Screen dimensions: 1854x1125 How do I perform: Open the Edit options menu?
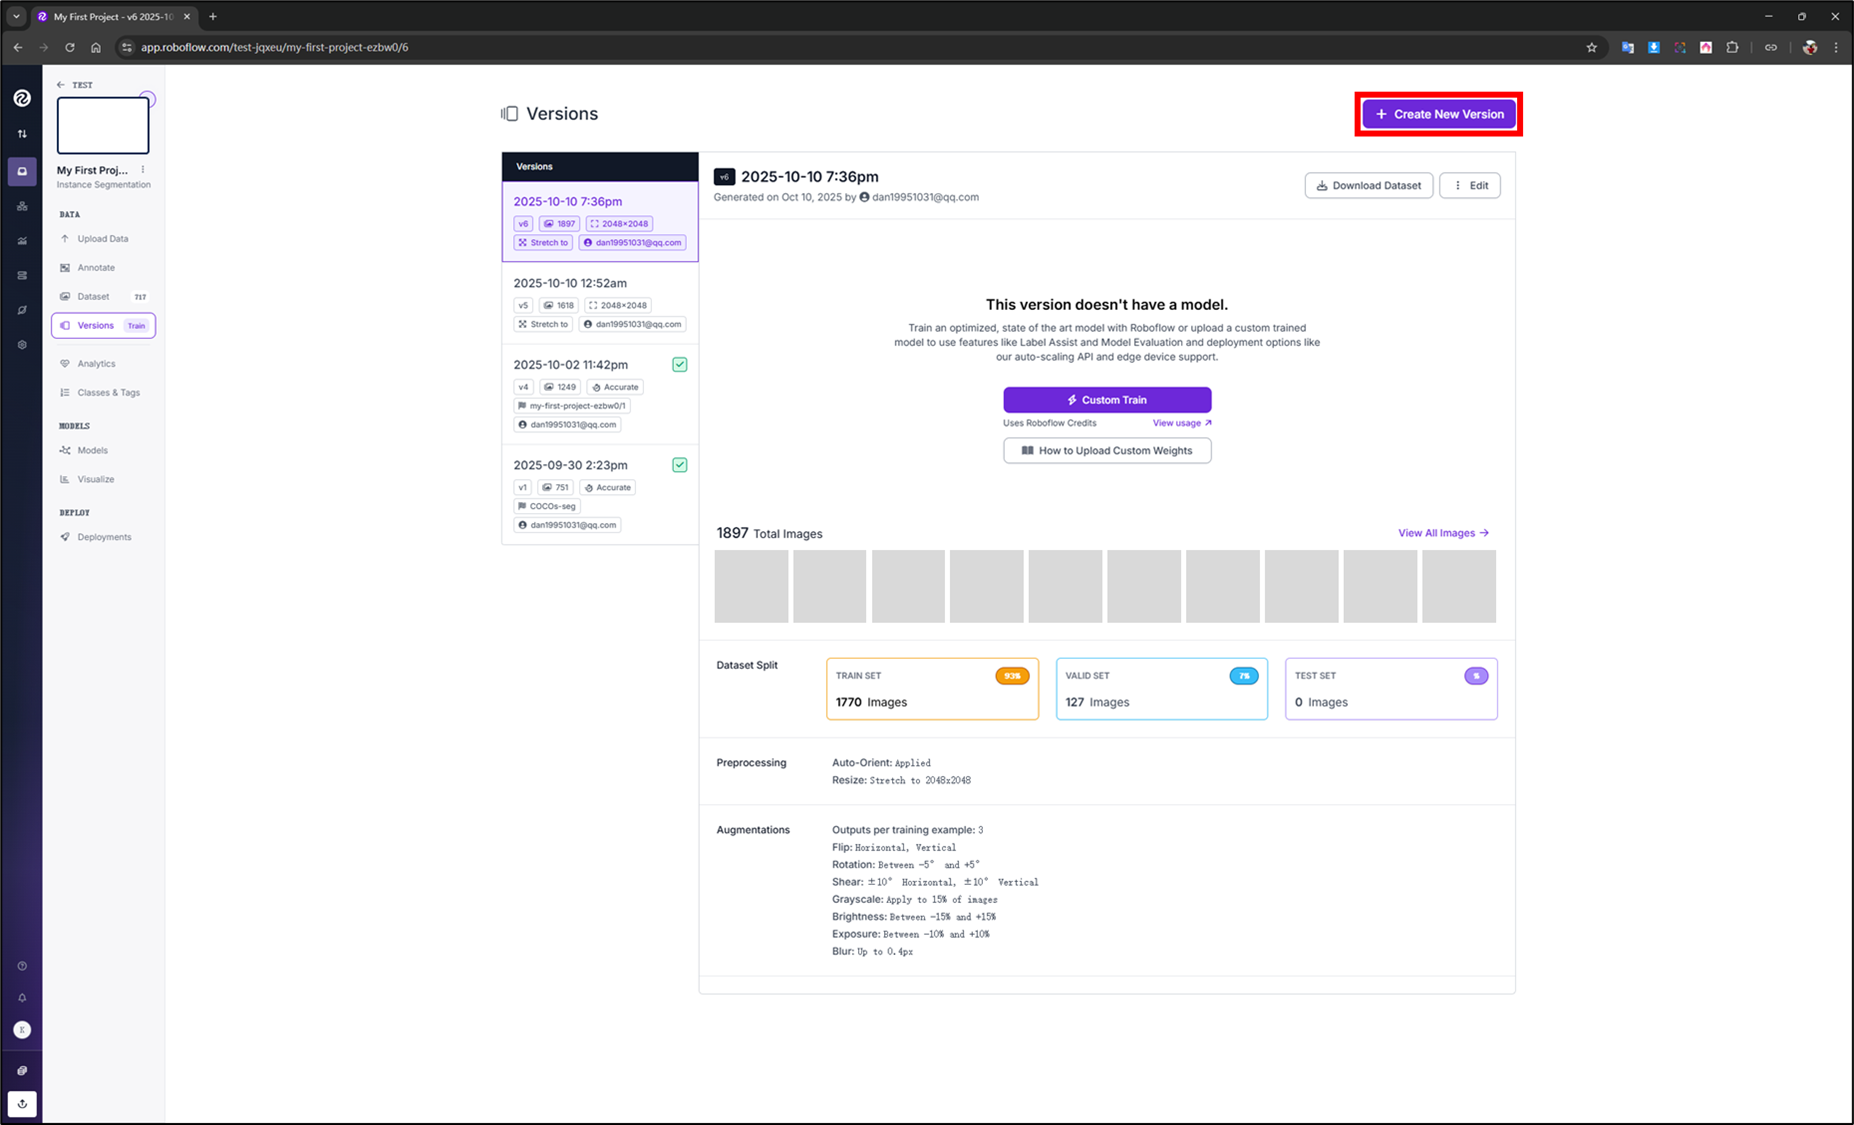[1470, 185]
